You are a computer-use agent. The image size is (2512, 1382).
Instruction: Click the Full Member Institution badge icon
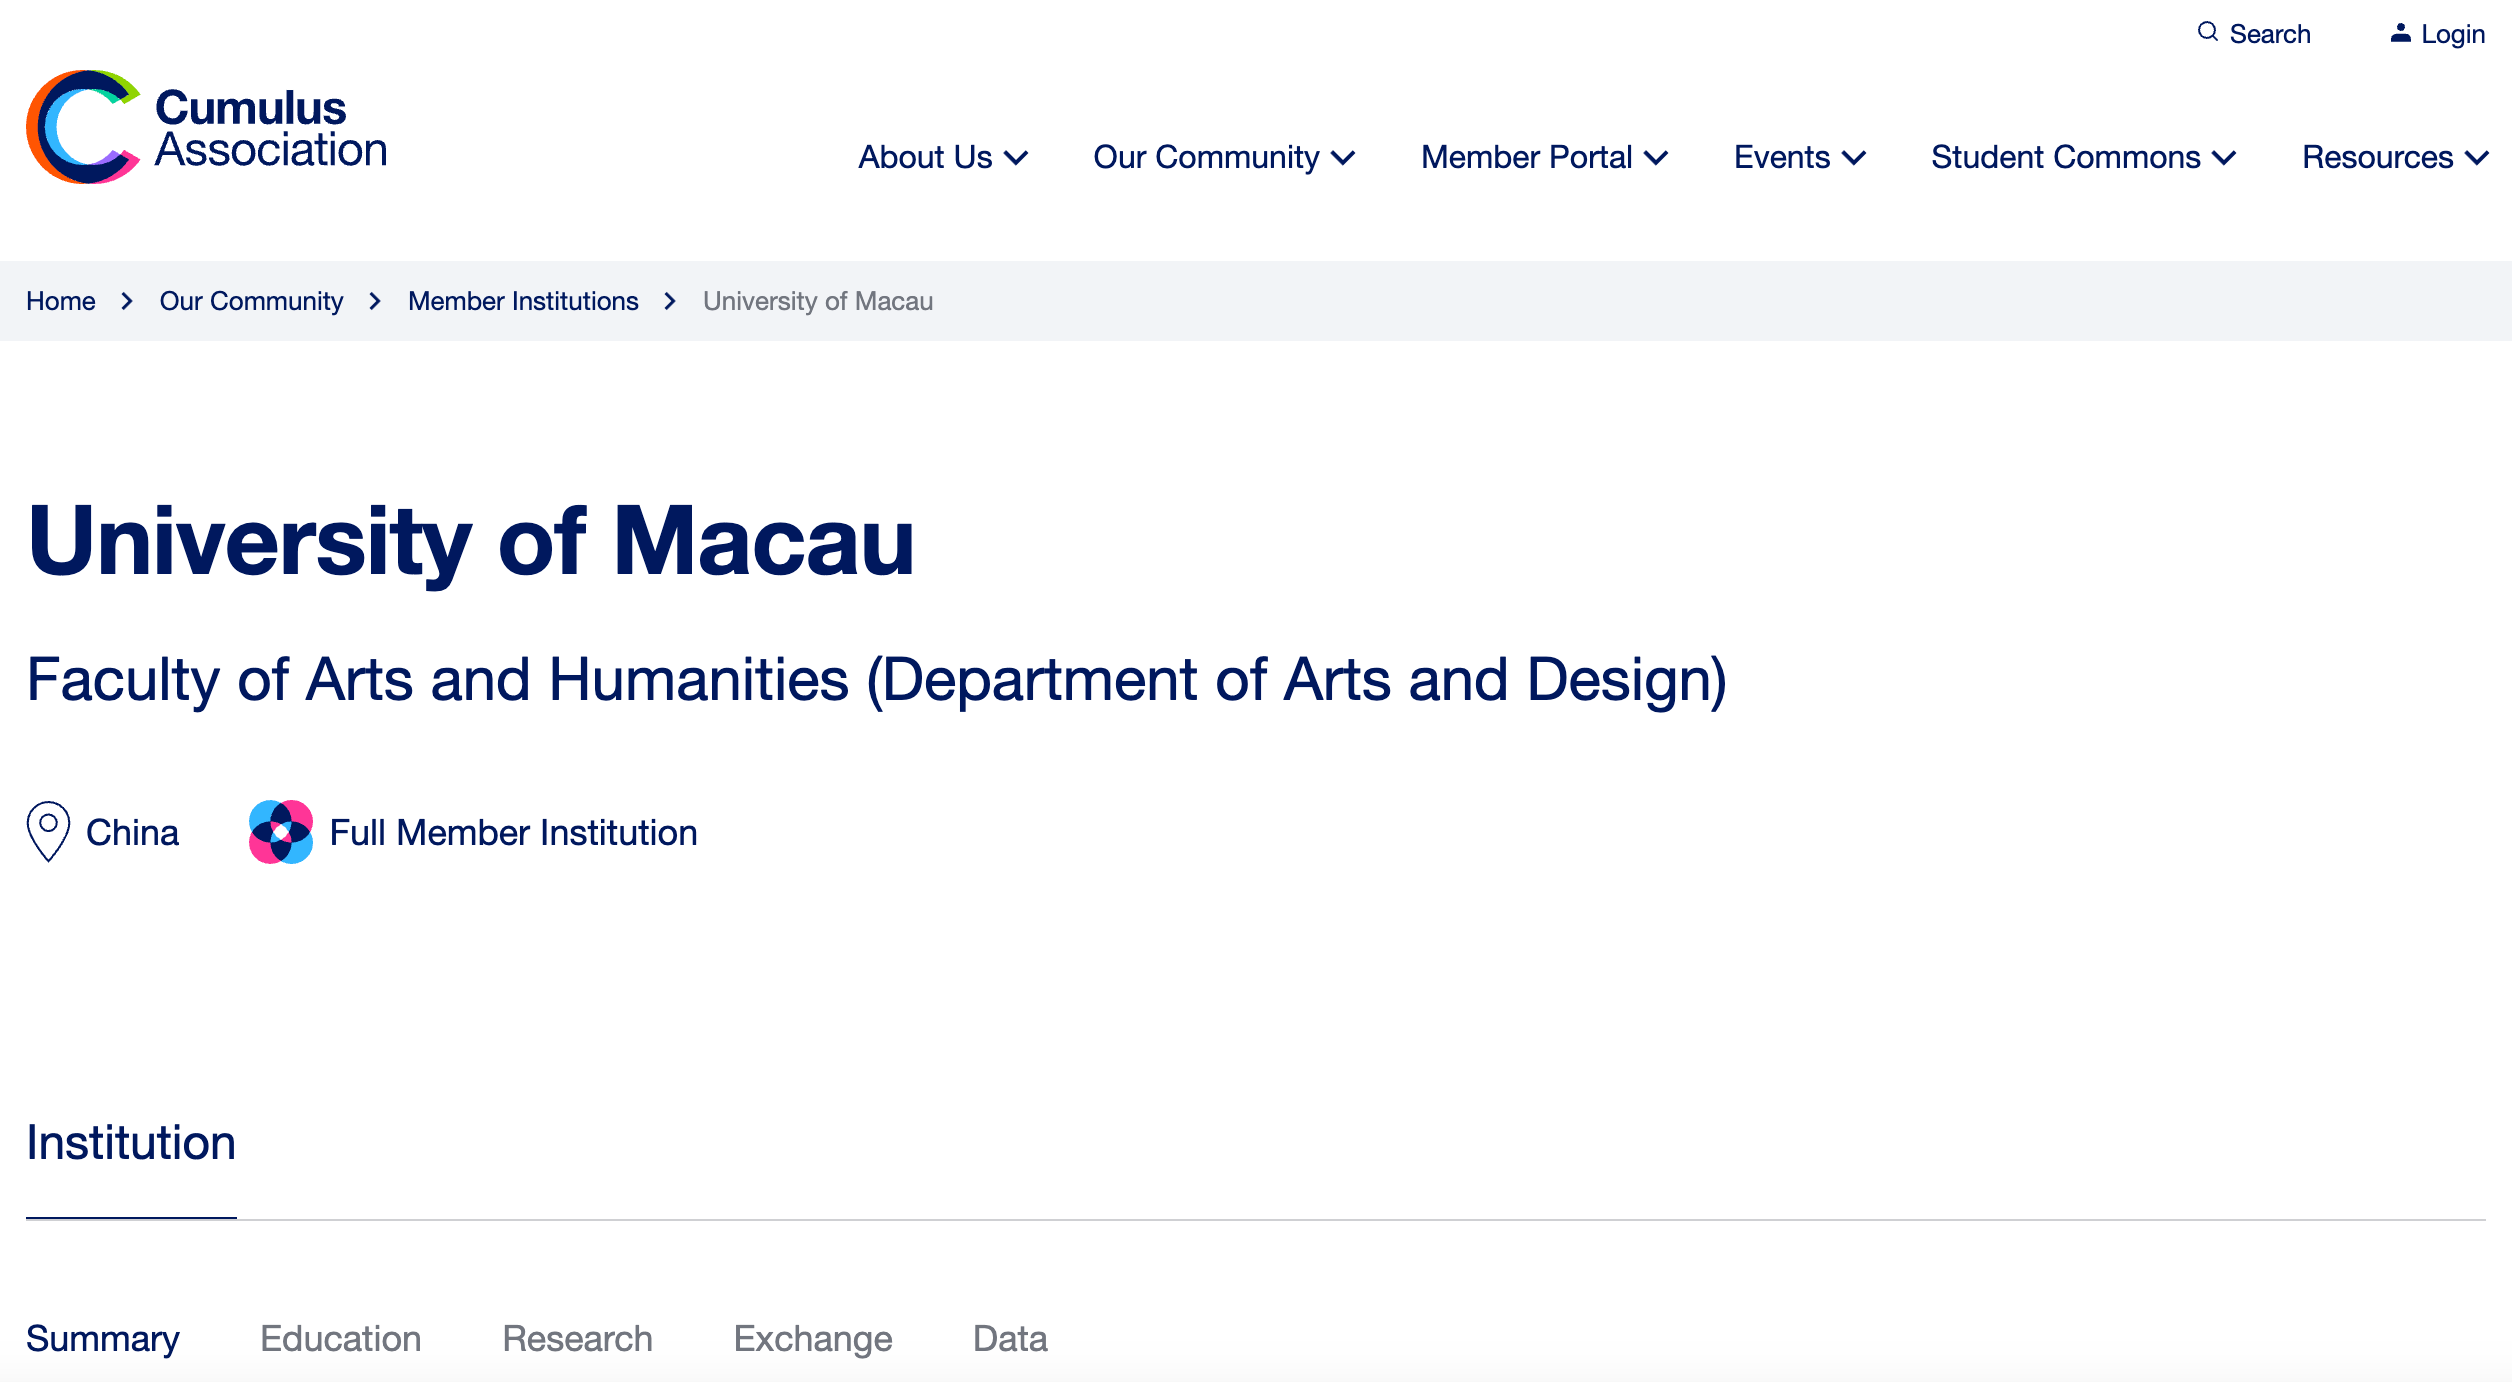pyautogui.click(x=281, y=831)
